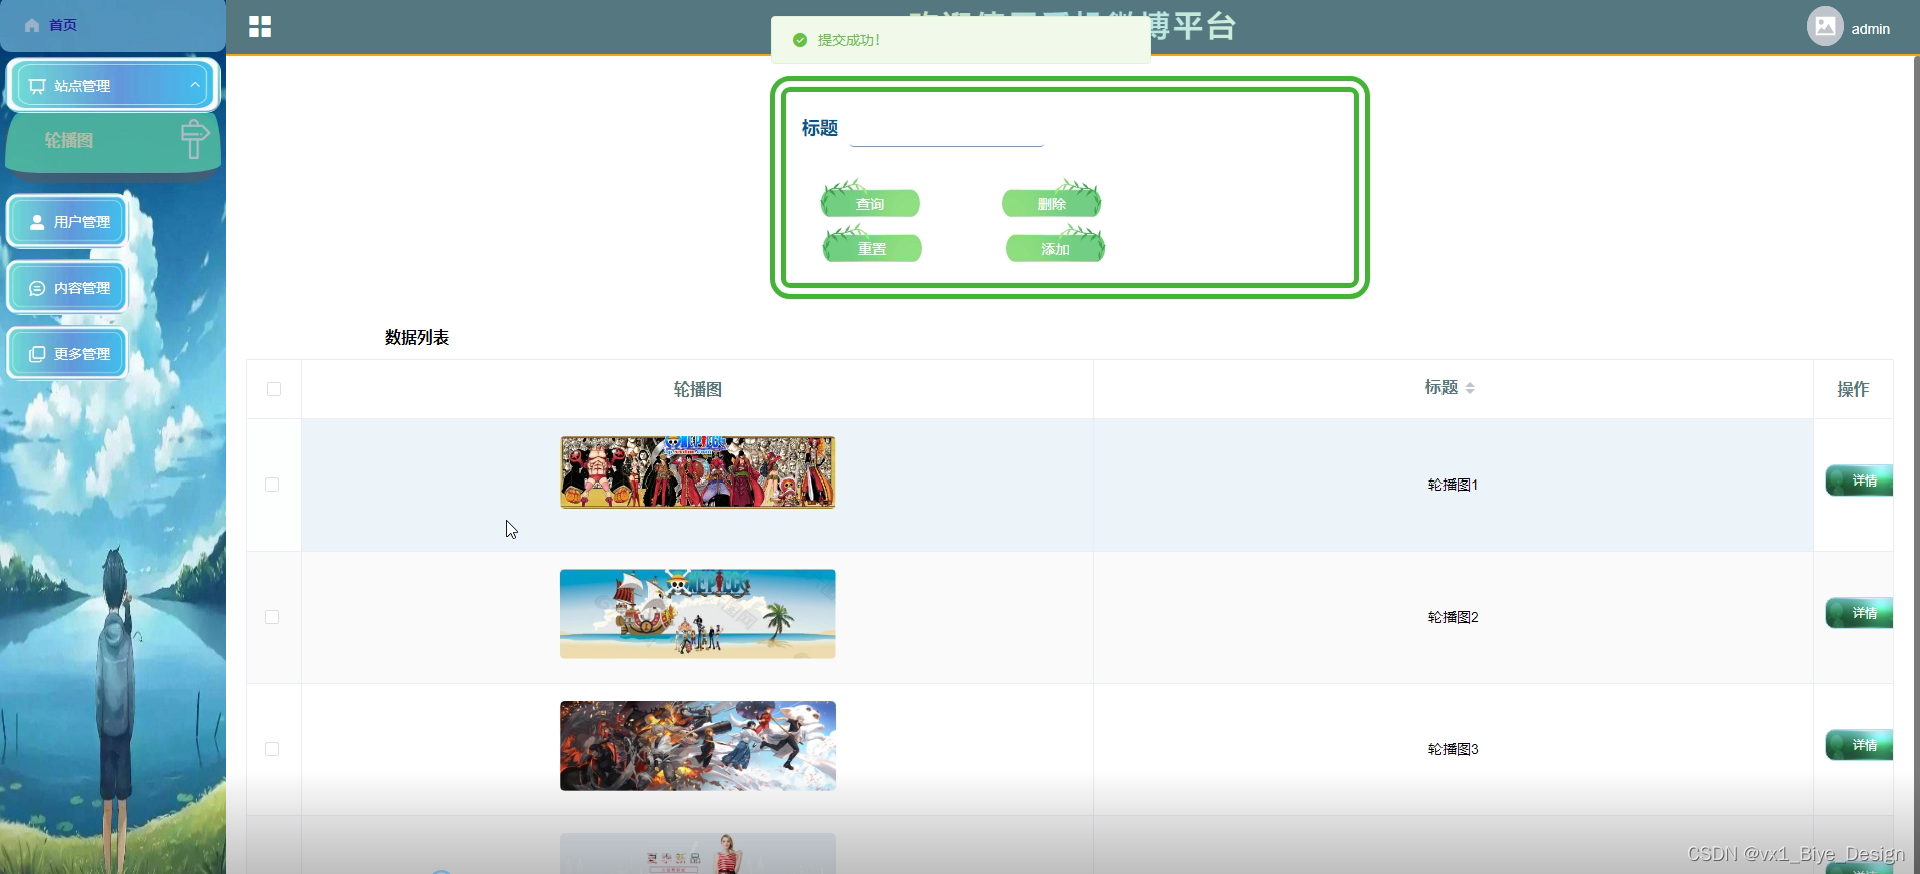Click the 站点管理 menu label
The image size is (1920, 874).
[x=82, y=86]
